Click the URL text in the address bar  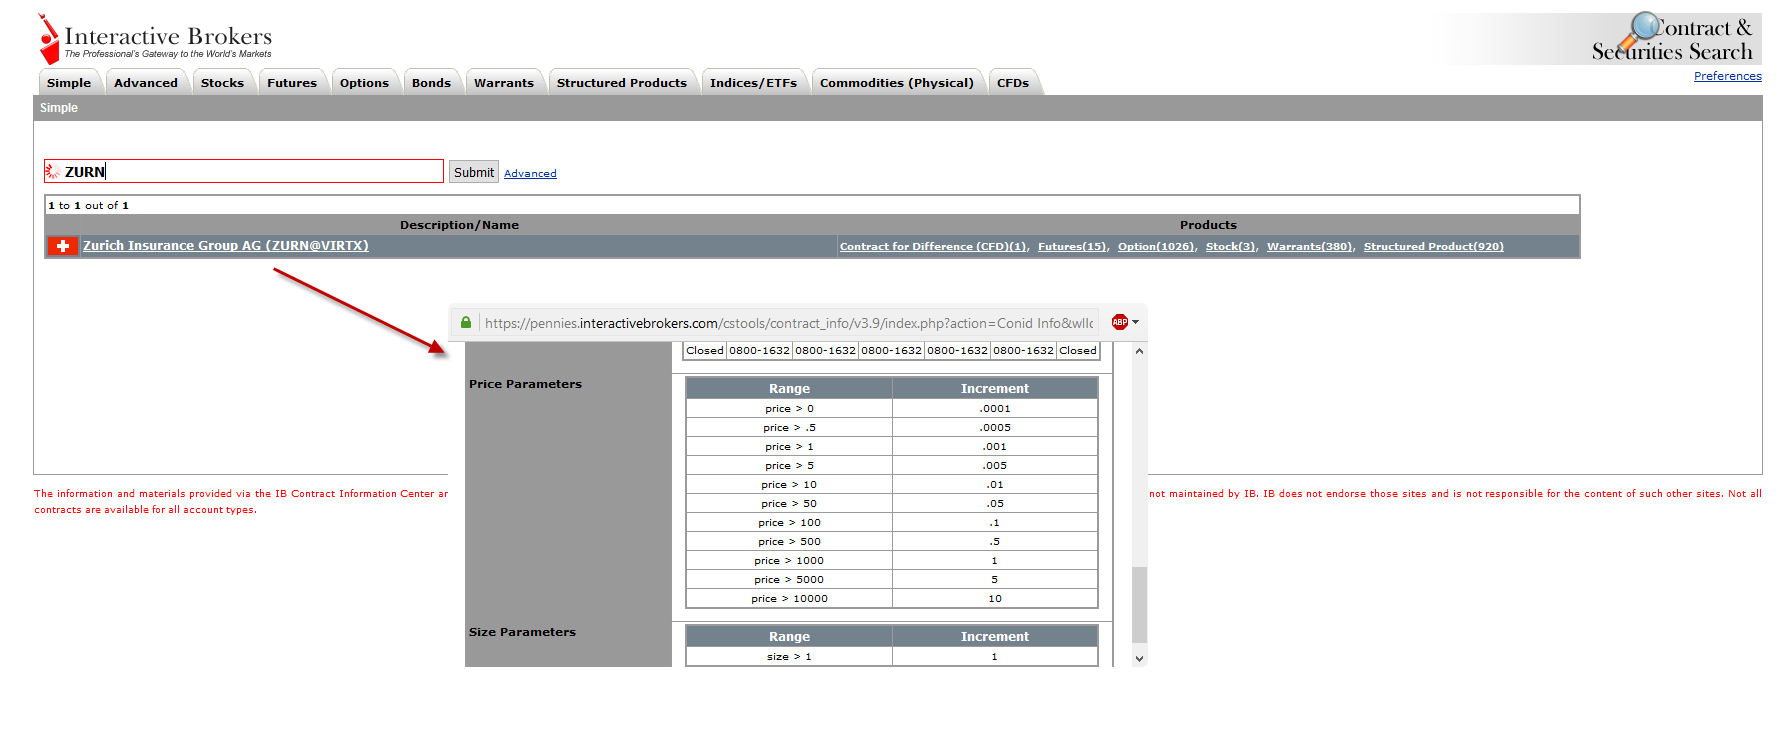789,323
